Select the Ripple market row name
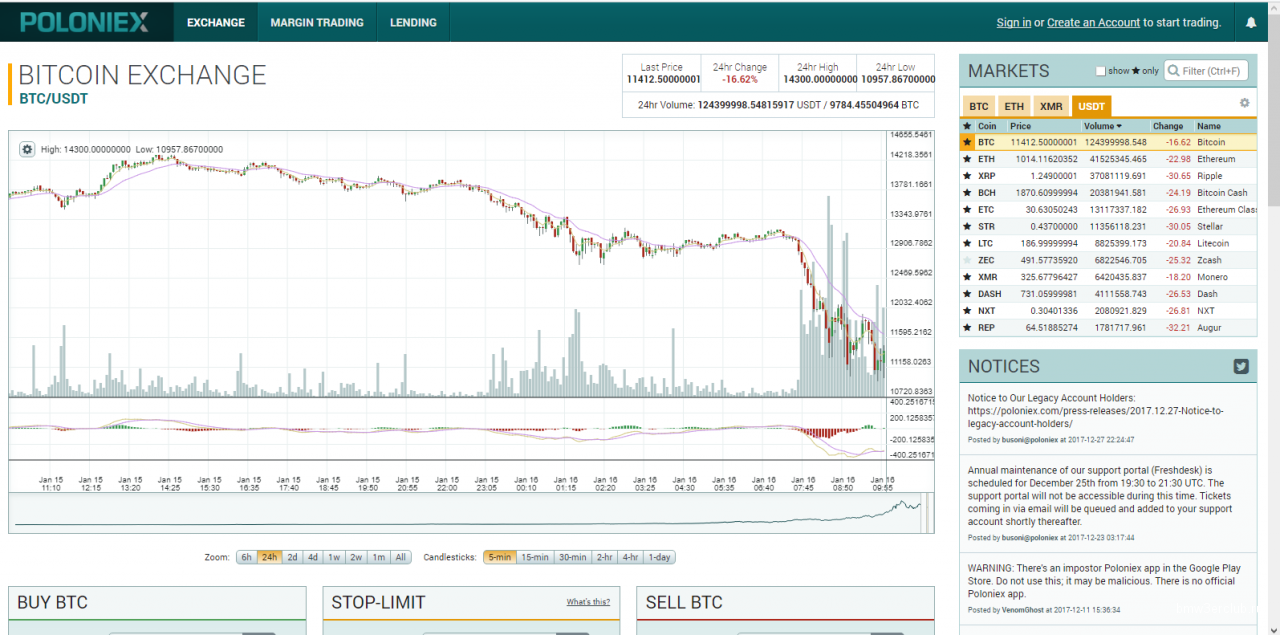 click(1209, 176)
